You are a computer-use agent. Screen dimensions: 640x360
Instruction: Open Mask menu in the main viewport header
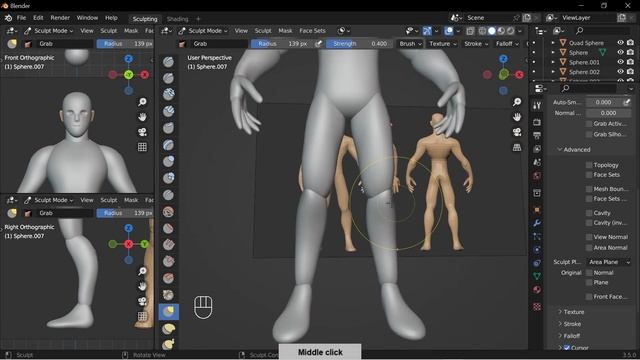(x=285, y=31)
